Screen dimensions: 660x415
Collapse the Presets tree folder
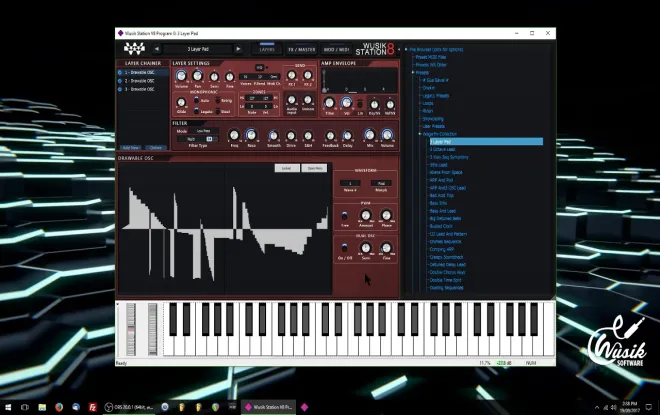(413, 73)
